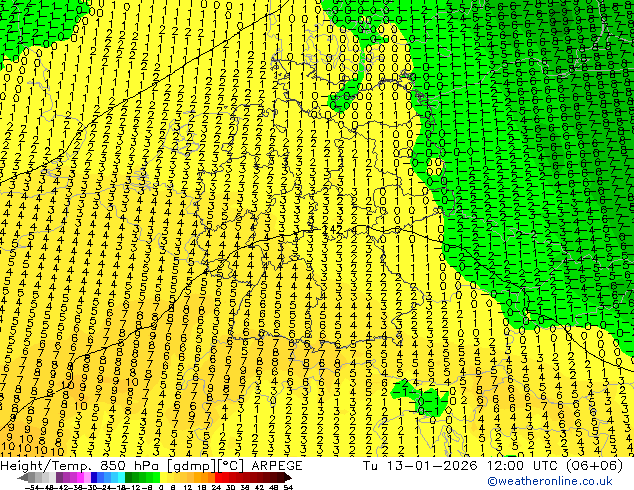This screenshot has width=634, height=490.
Task: Click the '(06+06)' forecast run label
Action: click(x=594, y=465)
